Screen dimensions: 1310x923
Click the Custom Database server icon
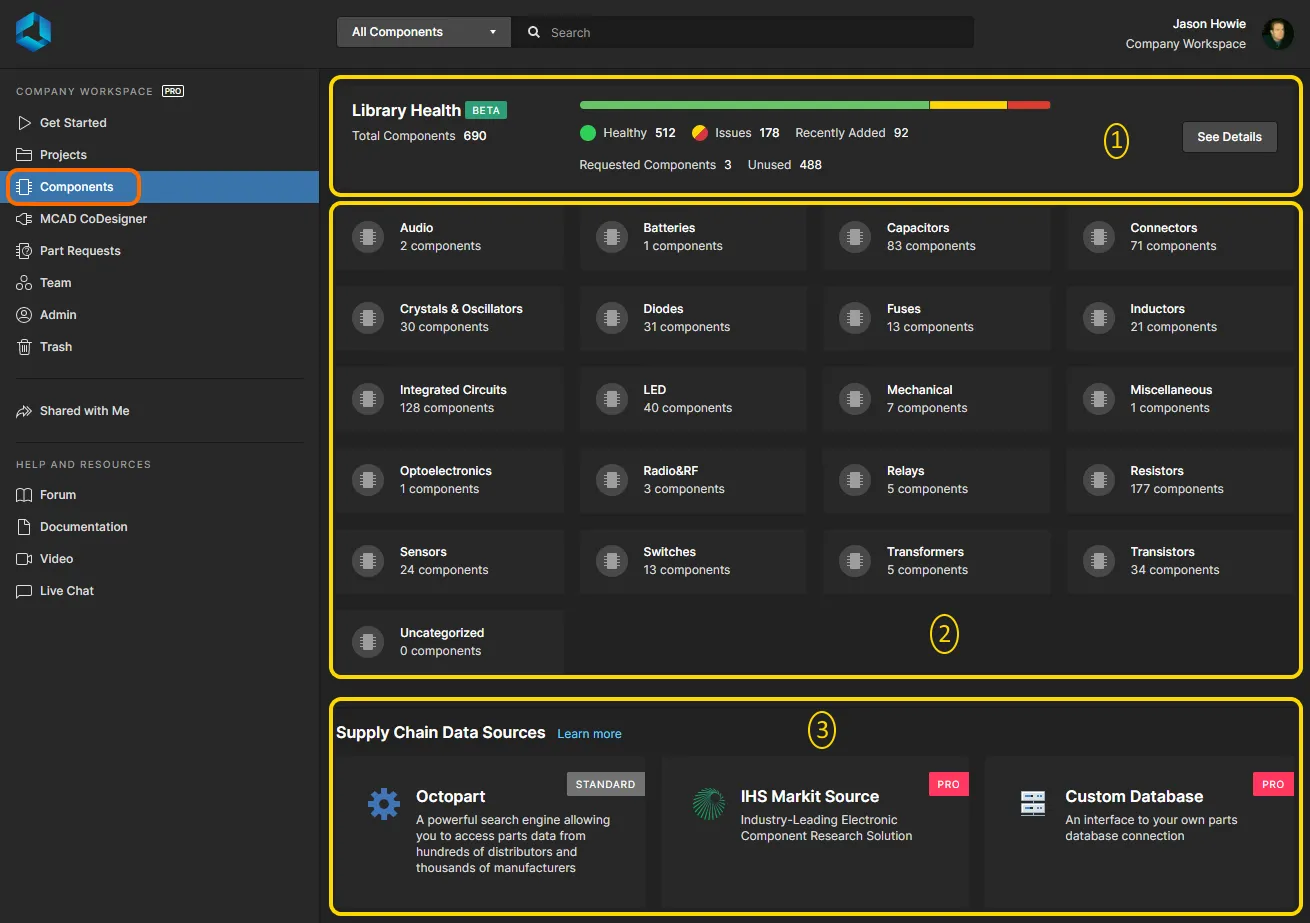point(1033,803)
